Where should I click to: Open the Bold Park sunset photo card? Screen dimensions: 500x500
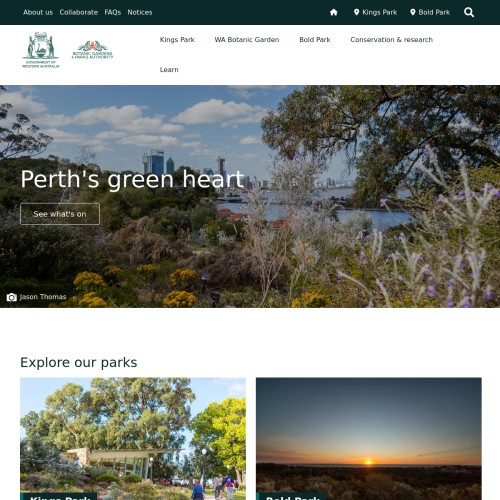(x=369, y=439)
